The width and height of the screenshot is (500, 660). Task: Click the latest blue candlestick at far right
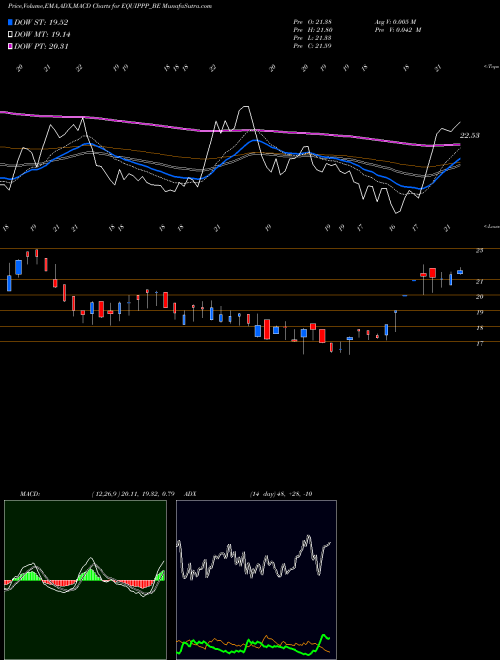[x=460, y=271]
